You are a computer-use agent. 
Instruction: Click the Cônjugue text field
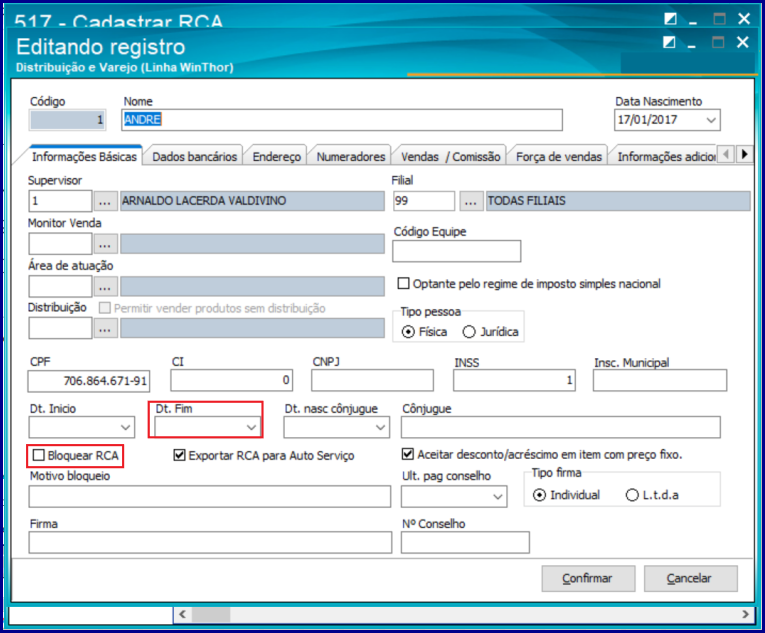coord(561,427)
